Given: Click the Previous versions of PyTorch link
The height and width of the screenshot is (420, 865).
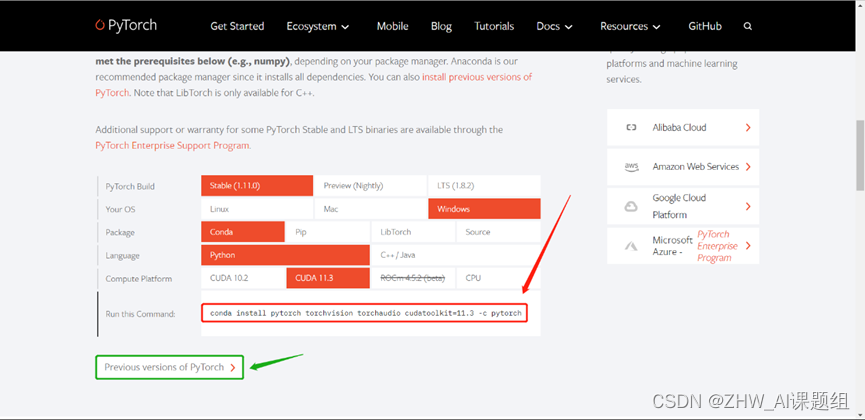Looking at the screenshot, I should 169,367.
